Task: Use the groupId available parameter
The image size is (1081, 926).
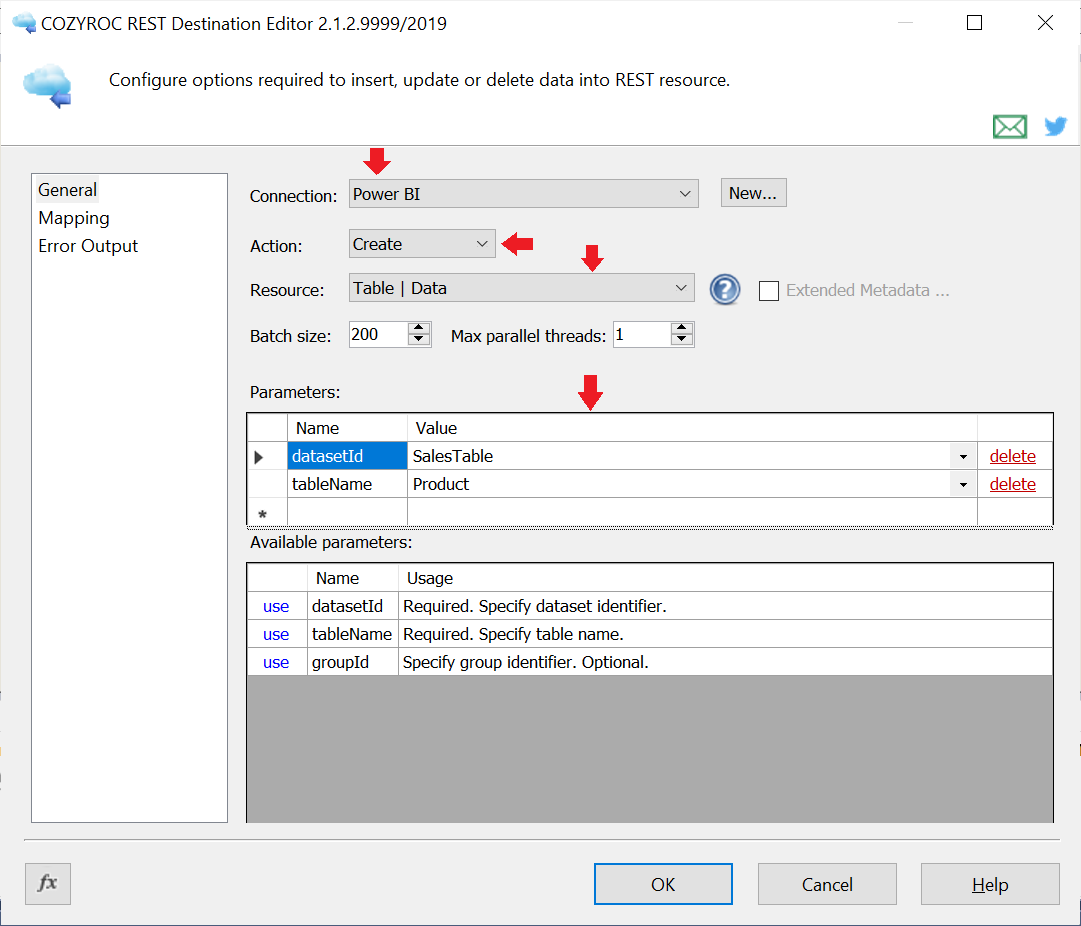Action: click(276, 663)
